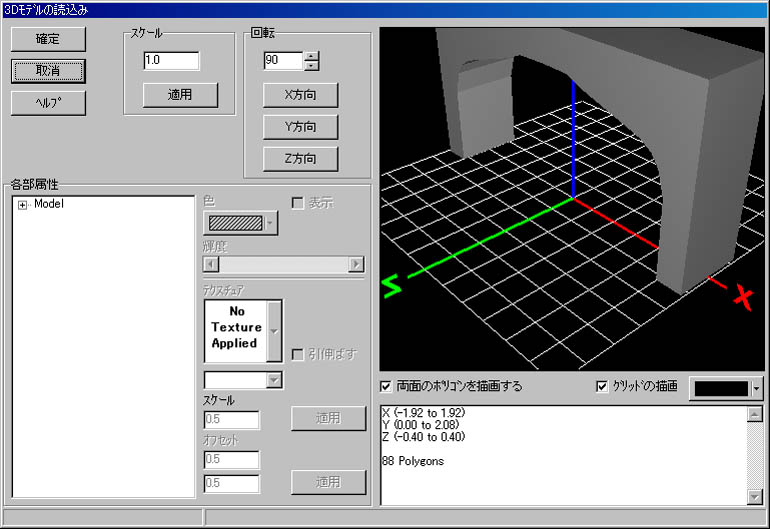Toggle グリッドの描画 grid checkbox
770x529 pixels.
pos(602,387)
